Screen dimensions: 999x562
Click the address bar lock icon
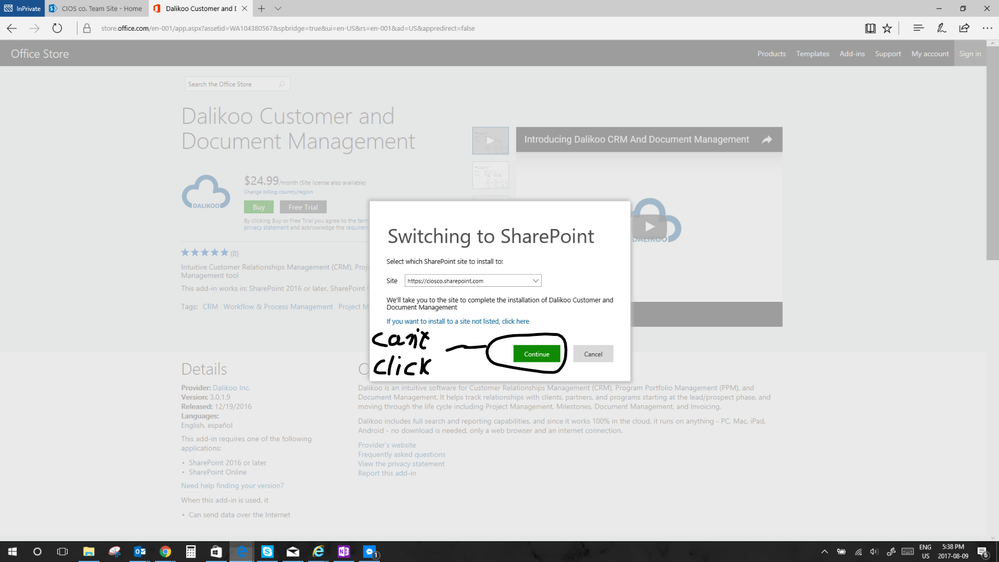(87, 28)
